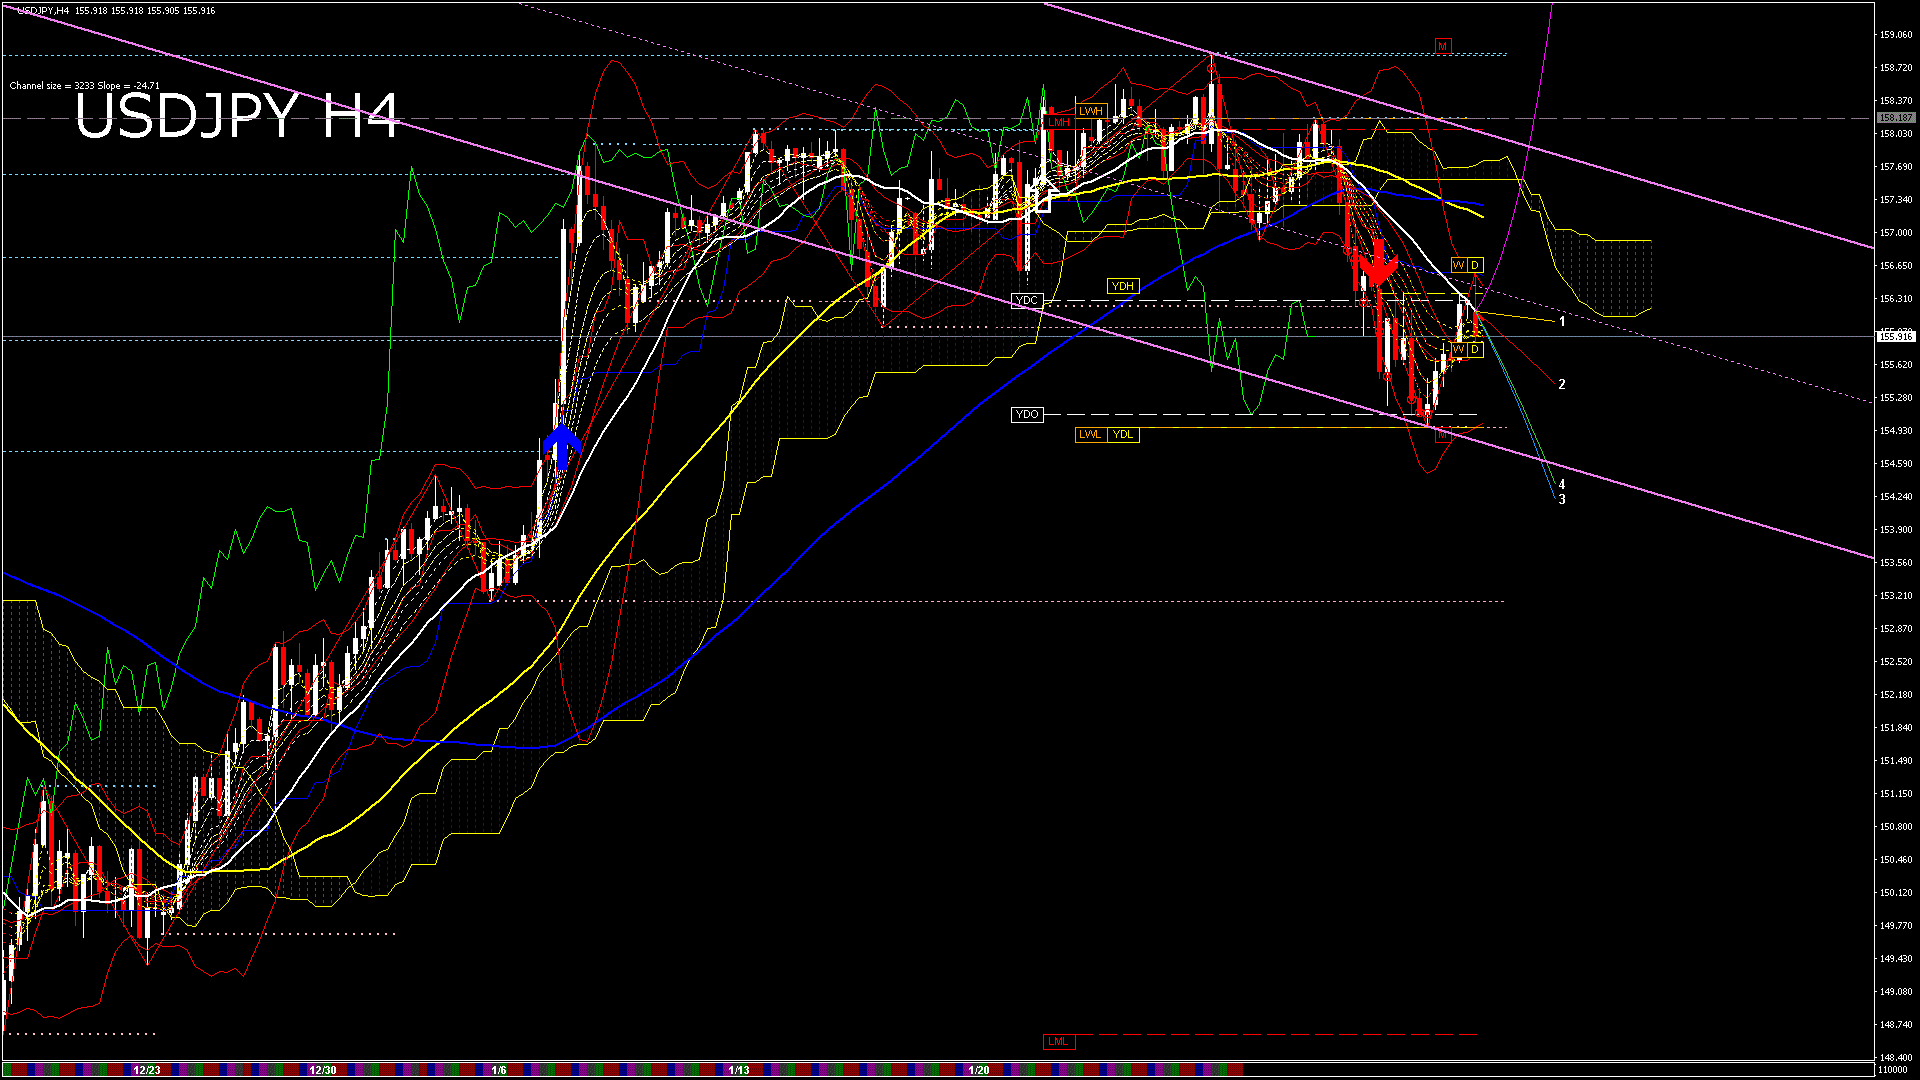Viewport: 1920px width, 1080px height.
Task: Select projection line label 1
Action: (x=1562, y=322)
